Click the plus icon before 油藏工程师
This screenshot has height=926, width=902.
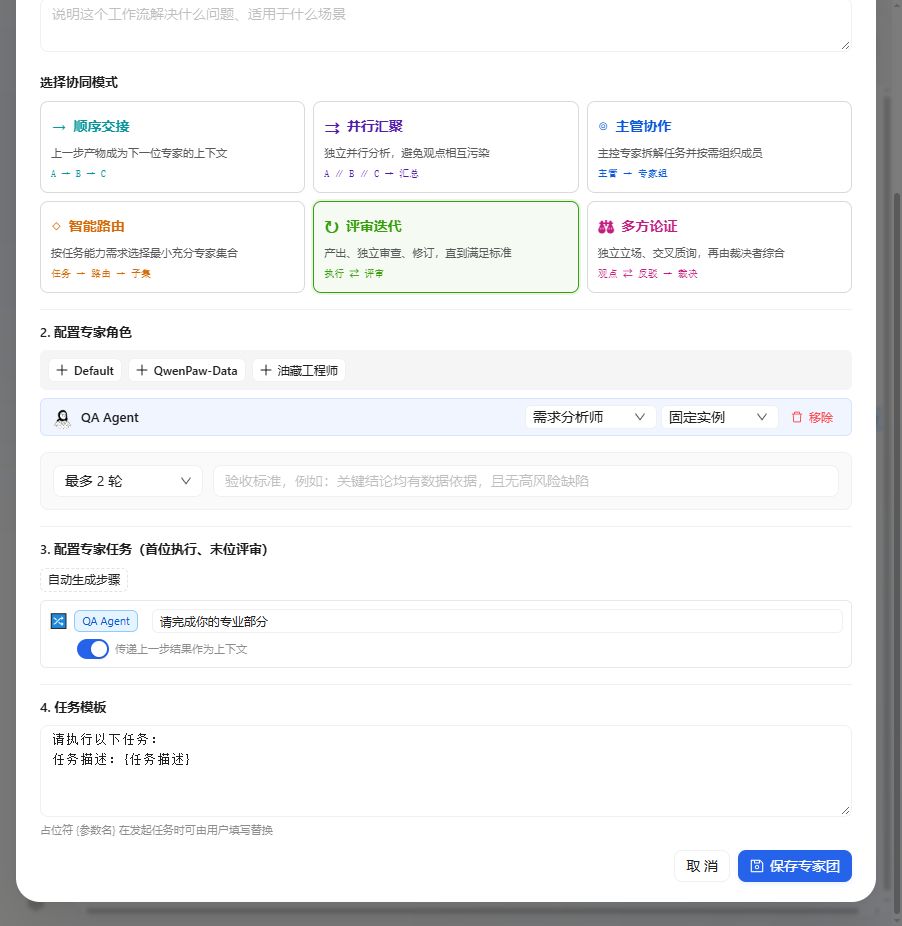tap(266, 370)
